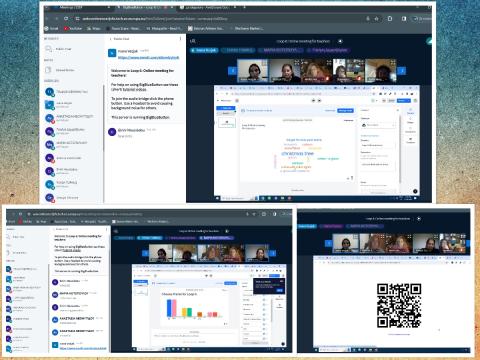
Task: Switch to the first top browser tab
Action: click(x=79, y=7)
